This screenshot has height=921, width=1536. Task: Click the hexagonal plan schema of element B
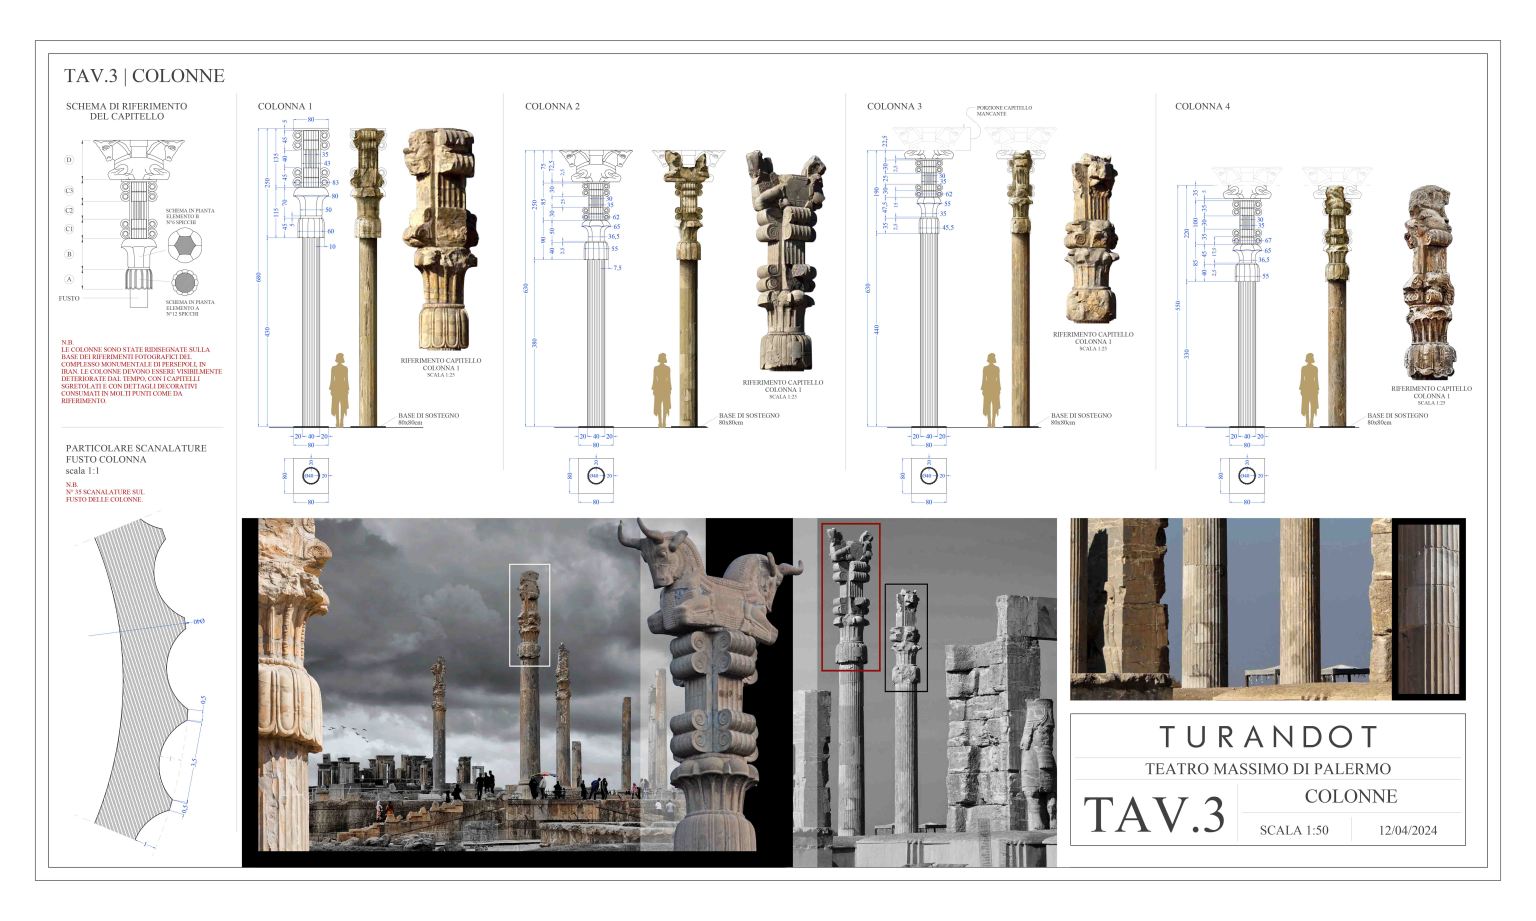click(184, 244)
